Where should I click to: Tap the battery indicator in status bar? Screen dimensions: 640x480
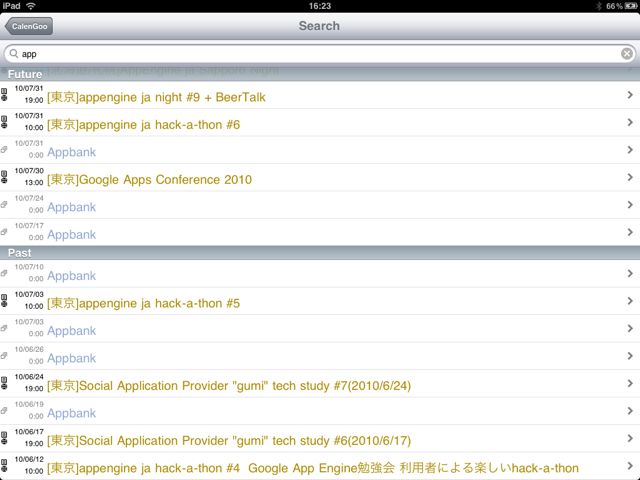point(631,6)
